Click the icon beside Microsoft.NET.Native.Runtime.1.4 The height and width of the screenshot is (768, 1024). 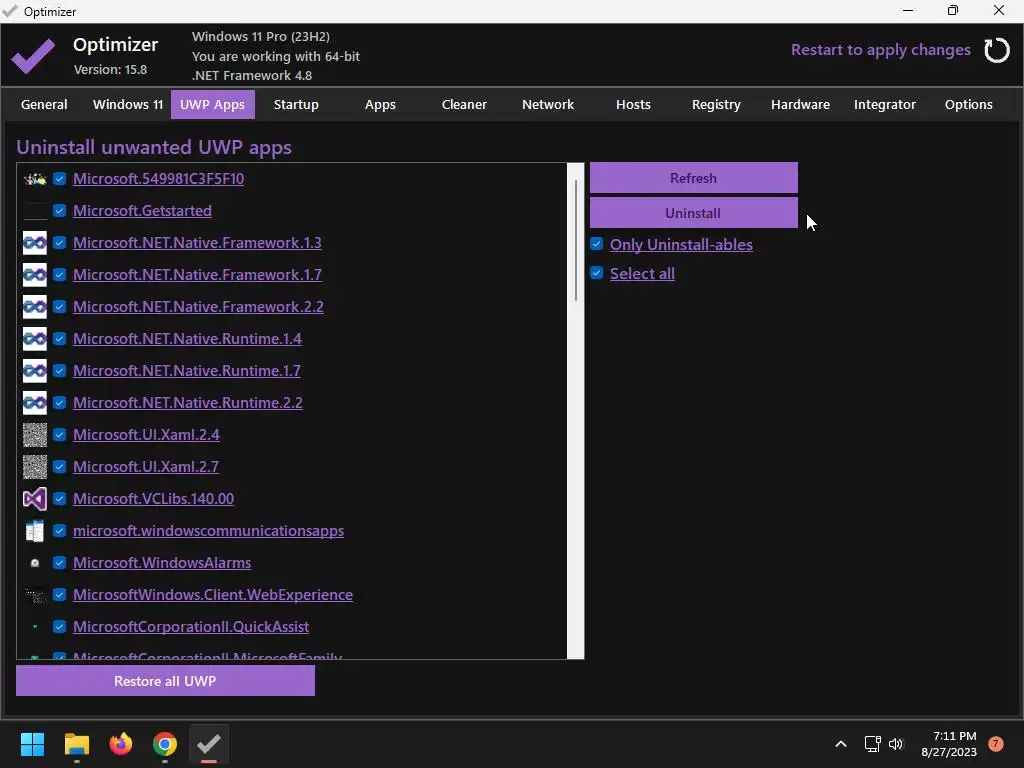tap(35, 339)
